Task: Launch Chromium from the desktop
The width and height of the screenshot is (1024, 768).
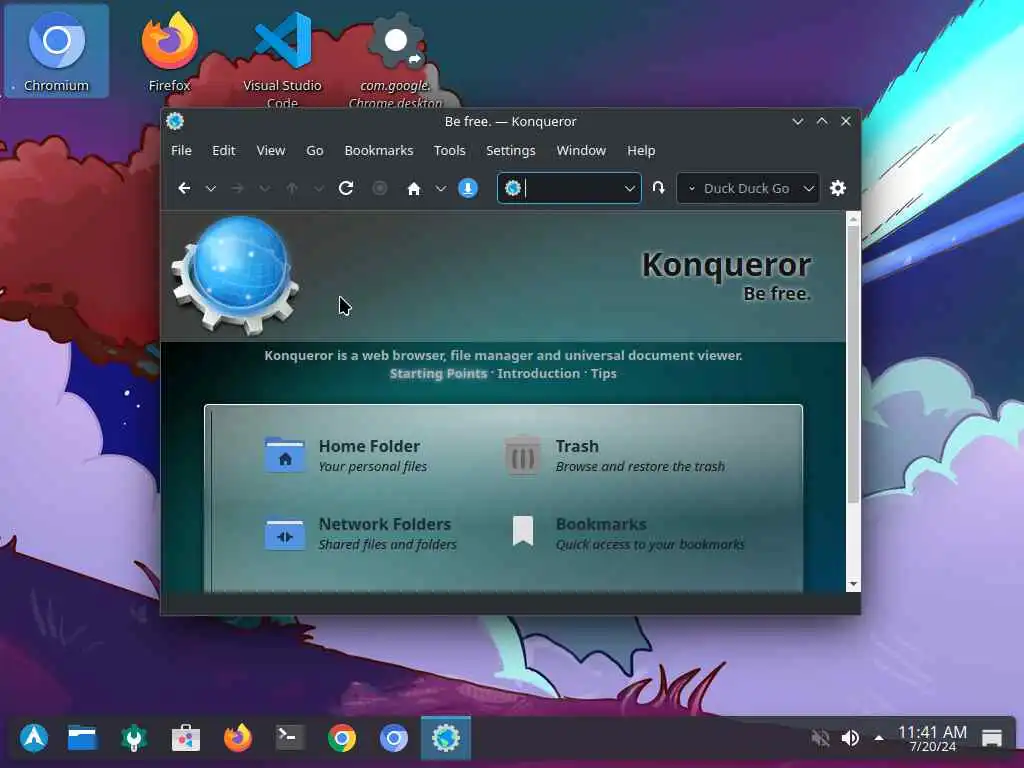Action: (x=56, y=52)
